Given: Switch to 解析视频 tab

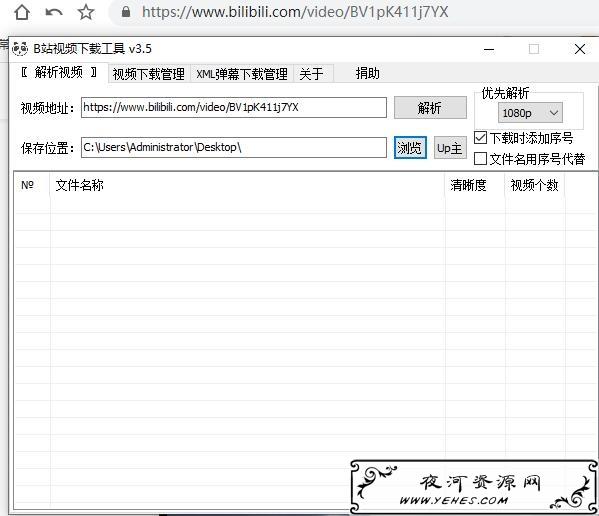Looking at the screenshot, I should [59, 72].
